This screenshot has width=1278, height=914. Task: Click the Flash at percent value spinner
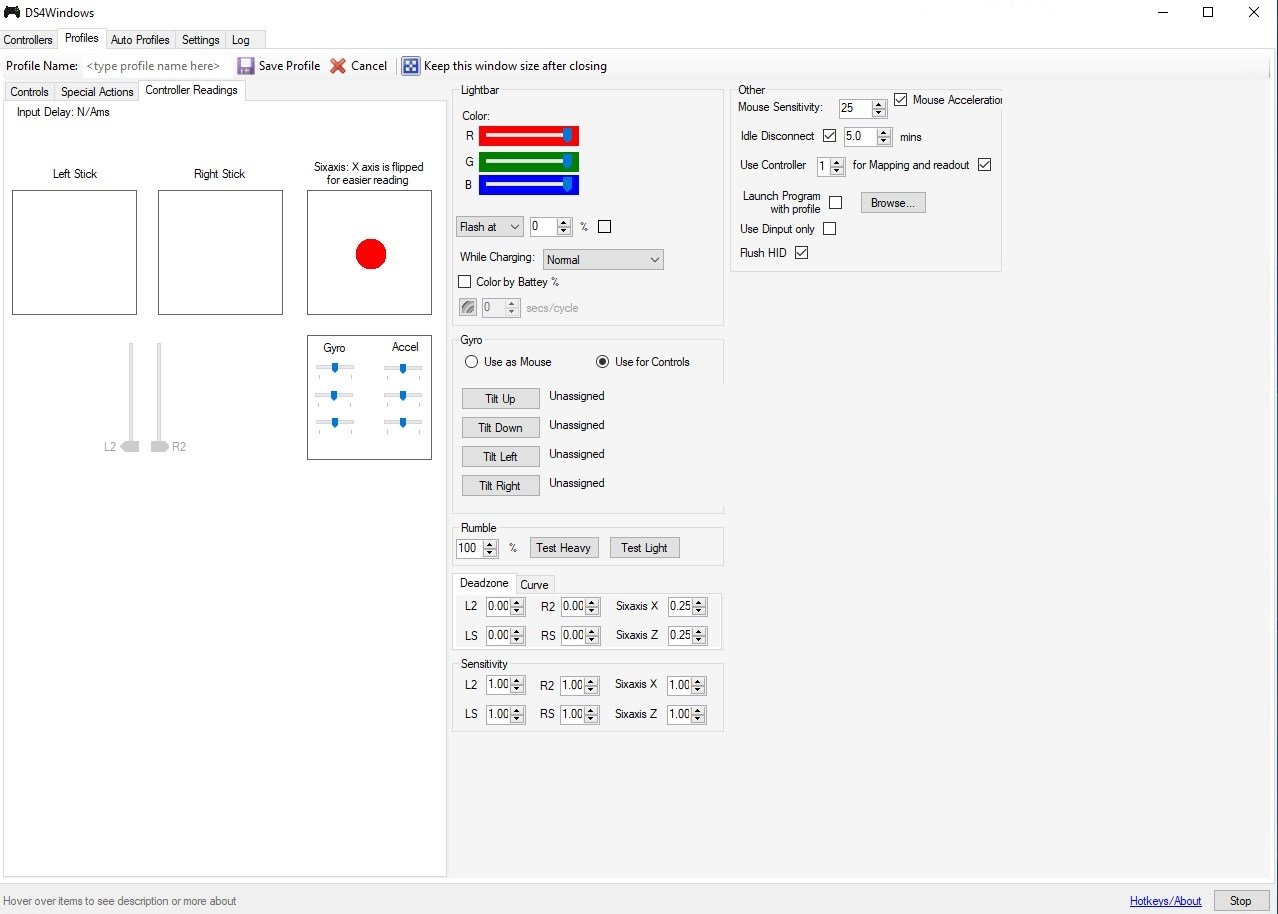point(551,227)
